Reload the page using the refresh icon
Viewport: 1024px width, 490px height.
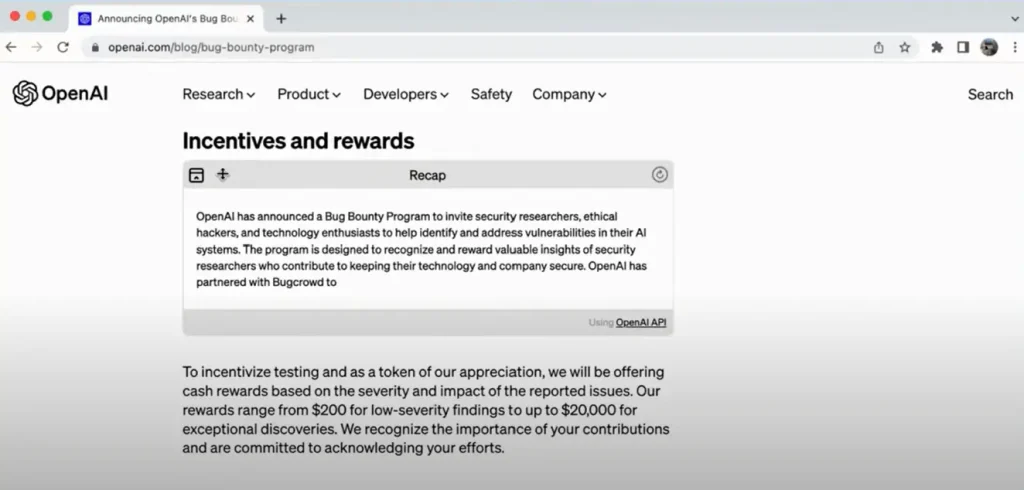coord(63,47)
